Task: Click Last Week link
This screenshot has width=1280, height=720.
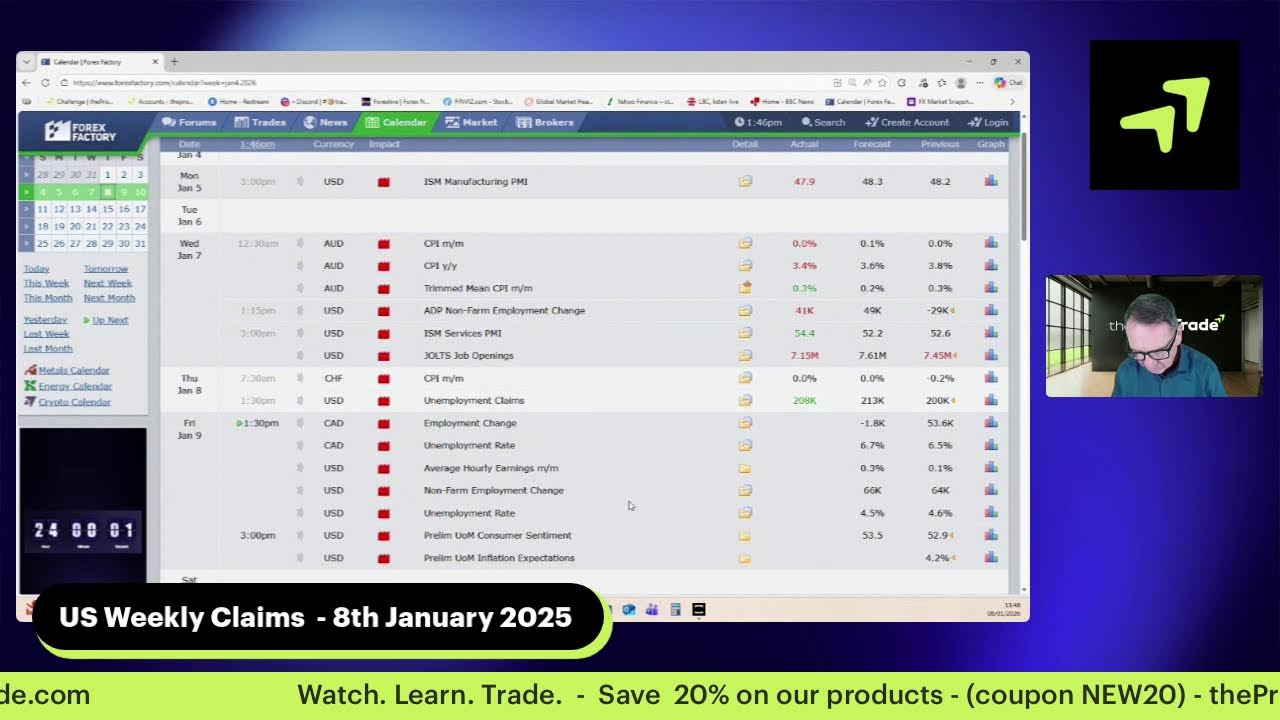Action: pos(46,334)
